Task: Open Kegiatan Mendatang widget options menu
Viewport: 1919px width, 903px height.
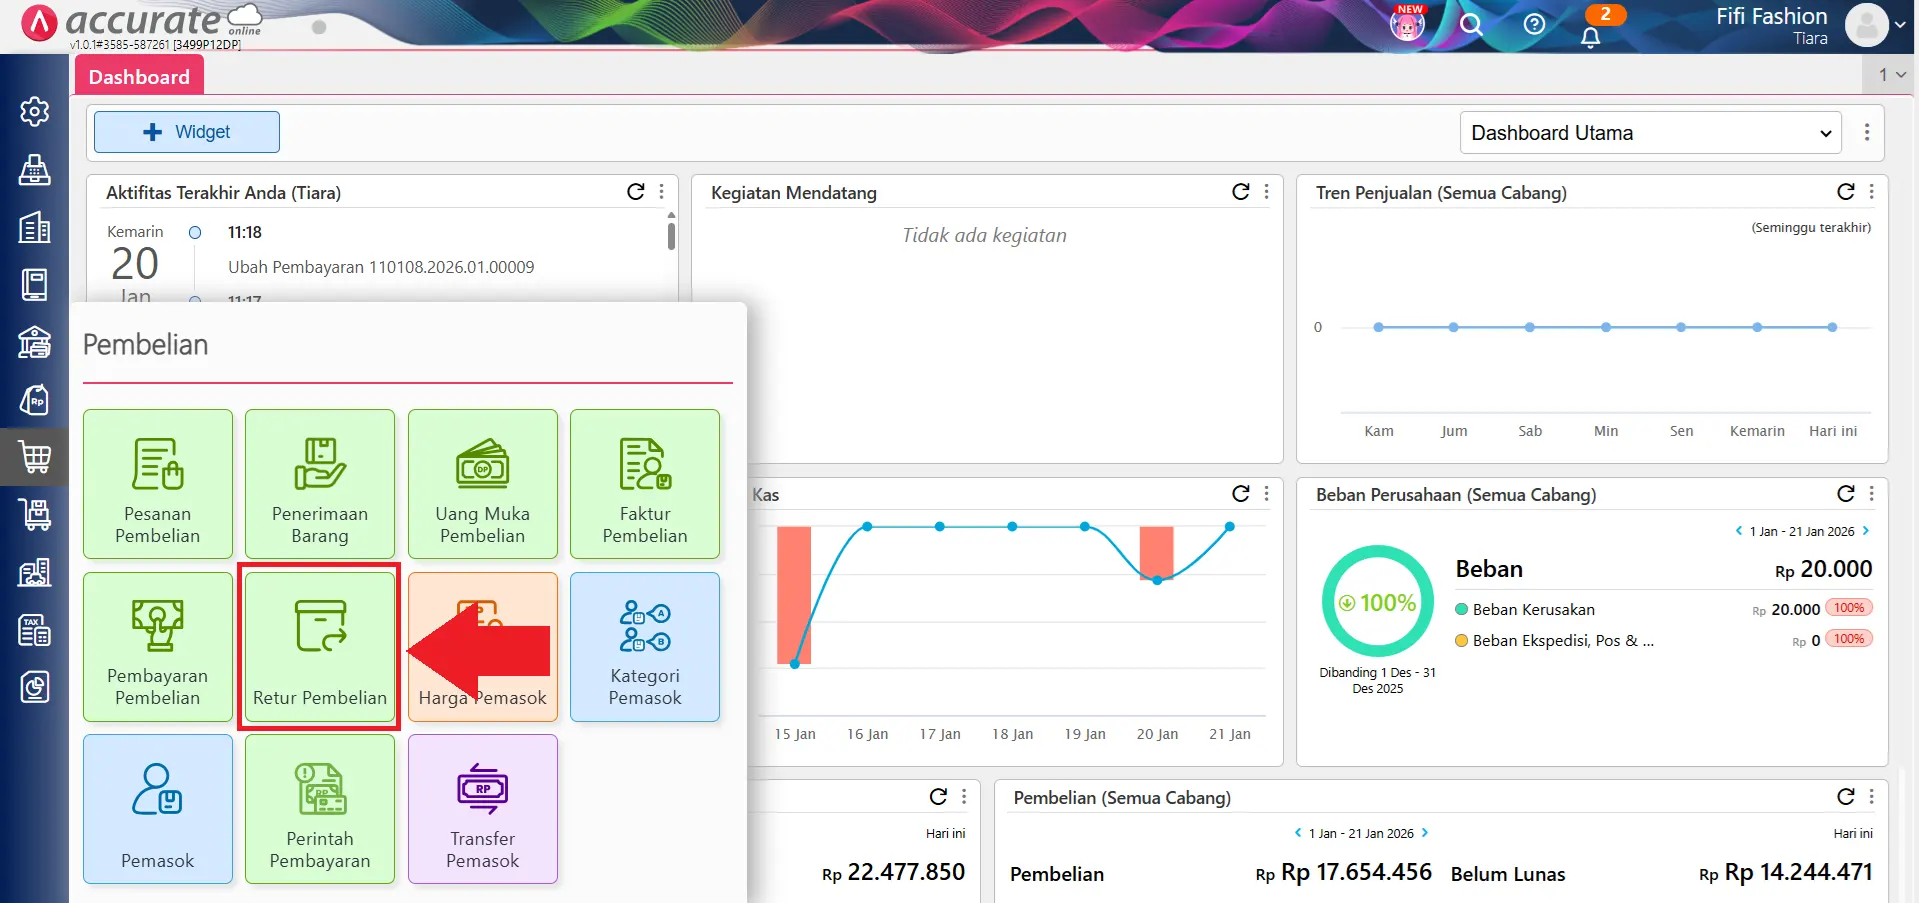Action: click(x=1267, y=192)
